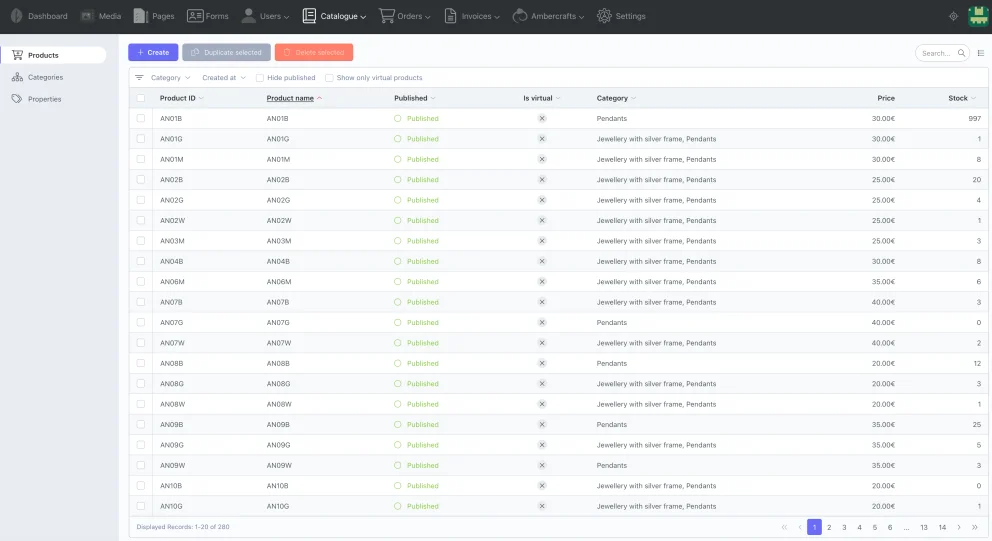992x541 pixels.
Task: Go to the next page with the arrow
Action: 959,527
